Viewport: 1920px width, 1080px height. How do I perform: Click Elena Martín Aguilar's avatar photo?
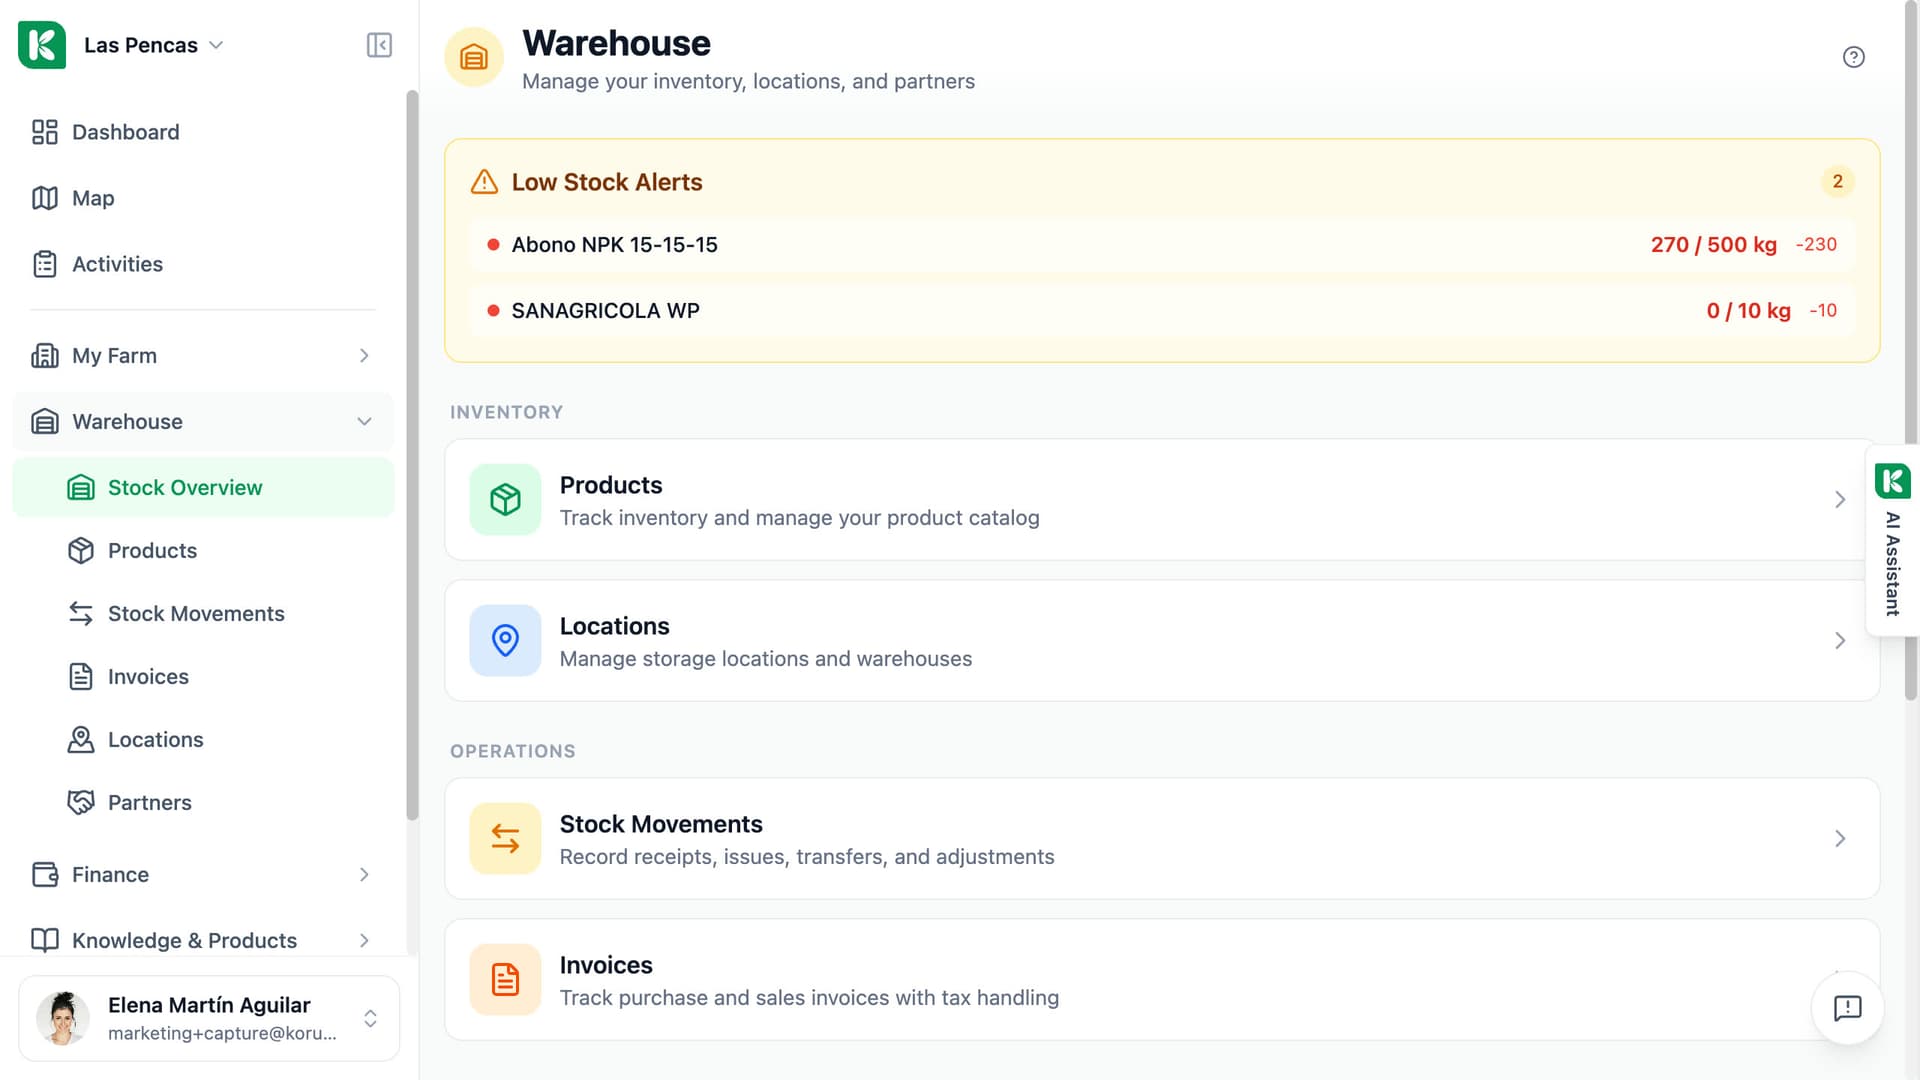pyautogui.click(x=63, y=1018)
